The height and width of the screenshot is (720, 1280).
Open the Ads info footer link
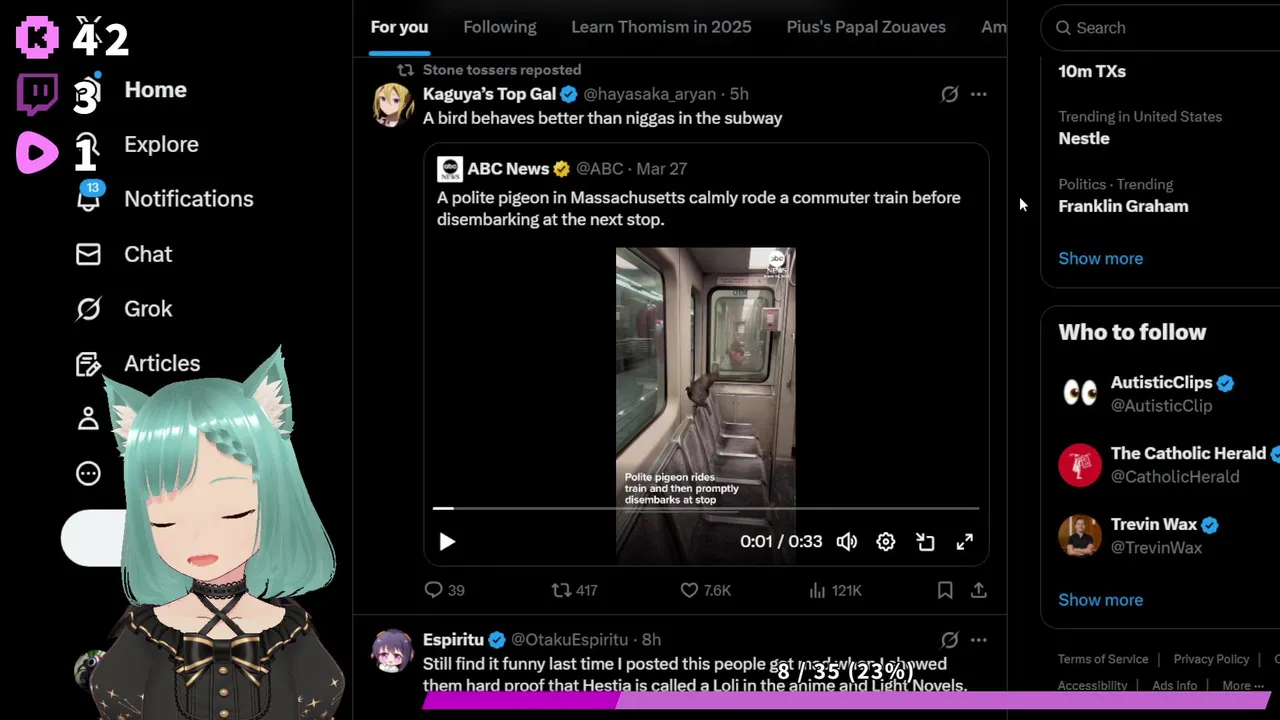(x=1174, y=686)
